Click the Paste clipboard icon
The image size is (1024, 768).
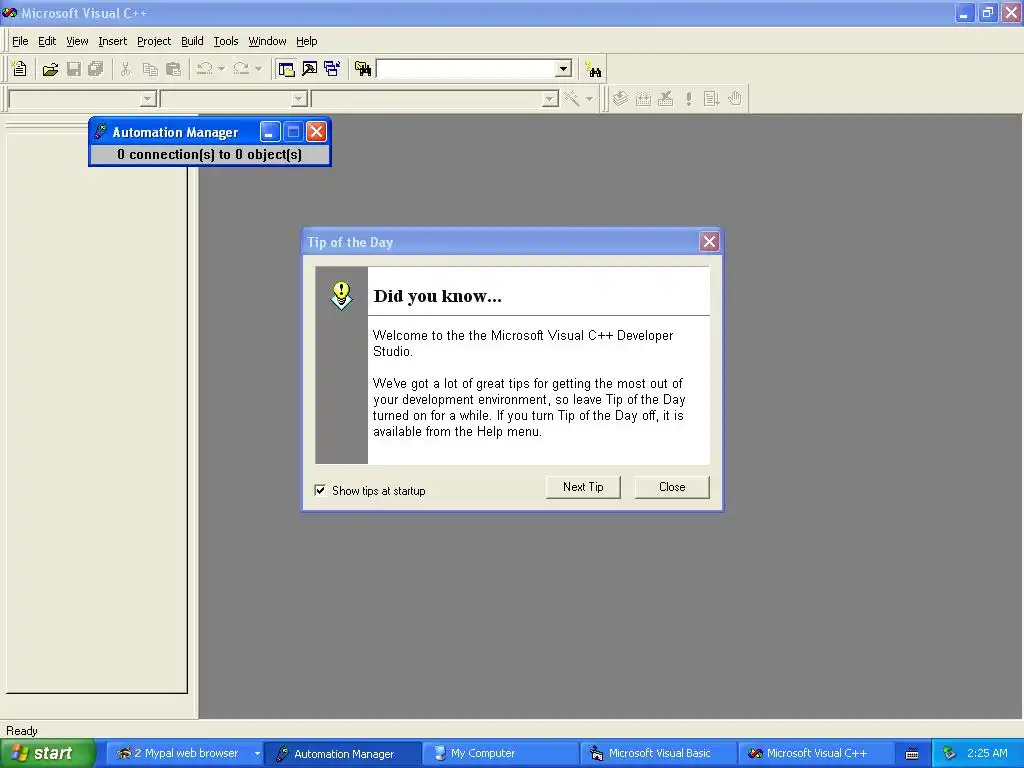[x=174, y=69]
